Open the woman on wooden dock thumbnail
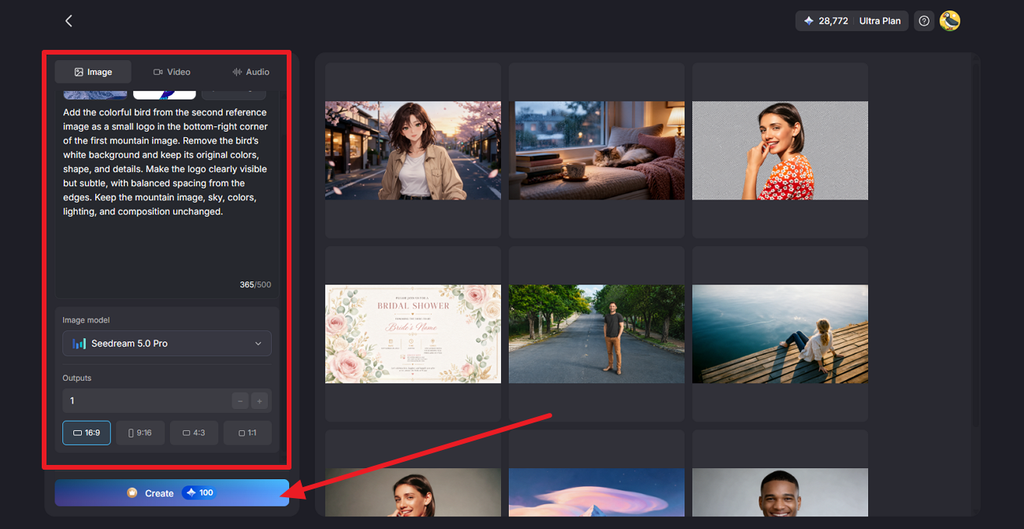This screenshot has width=1024, height=529. coord(780,334)
